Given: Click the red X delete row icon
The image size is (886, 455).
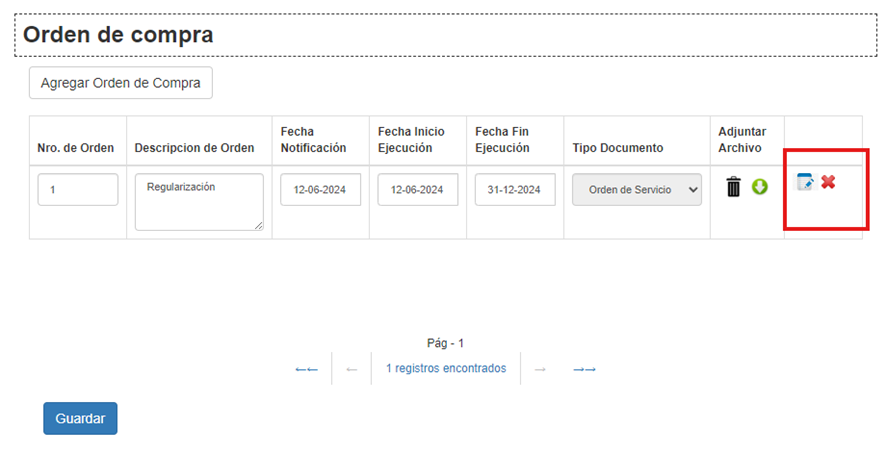Looking at the screenshot, I should click(828, 182).
